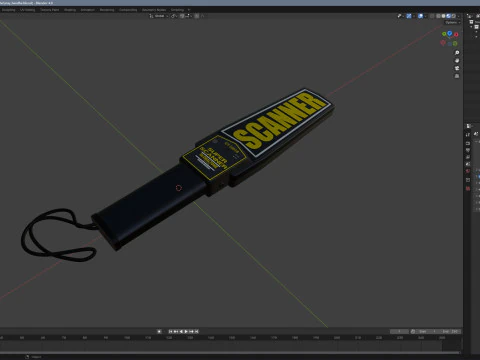Click the jump to start playback button

click(x=170, y=331)
